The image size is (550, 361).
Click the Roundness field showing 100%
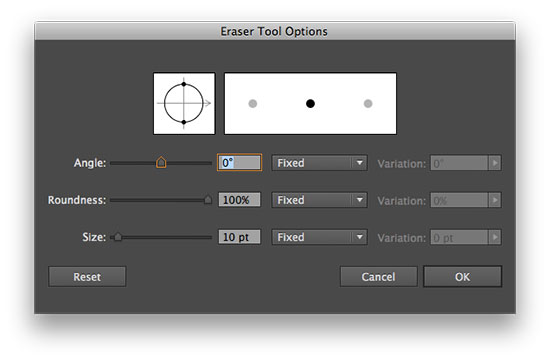point(240,200)
